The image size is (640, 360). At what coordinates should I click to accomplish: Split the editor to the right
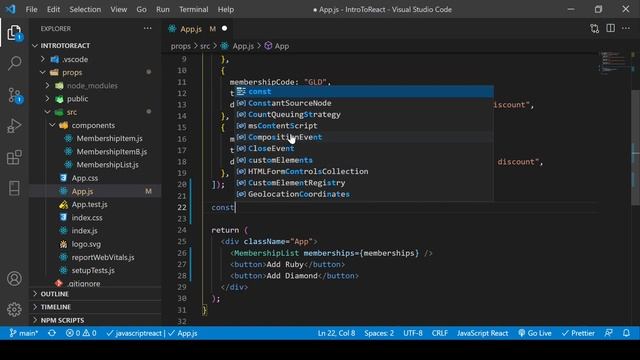(611, 28)
